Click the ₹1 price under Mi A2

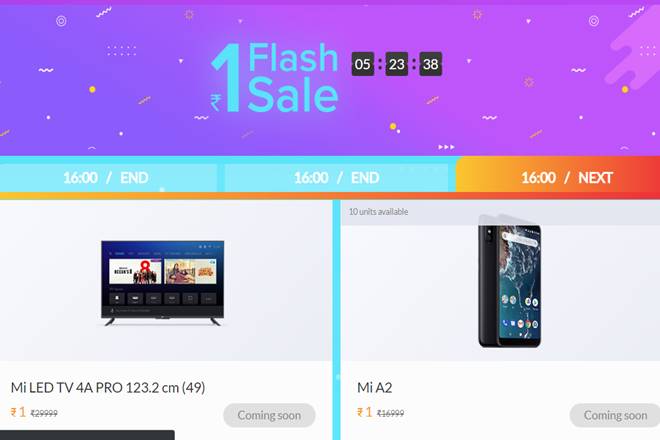click(365, 412)
